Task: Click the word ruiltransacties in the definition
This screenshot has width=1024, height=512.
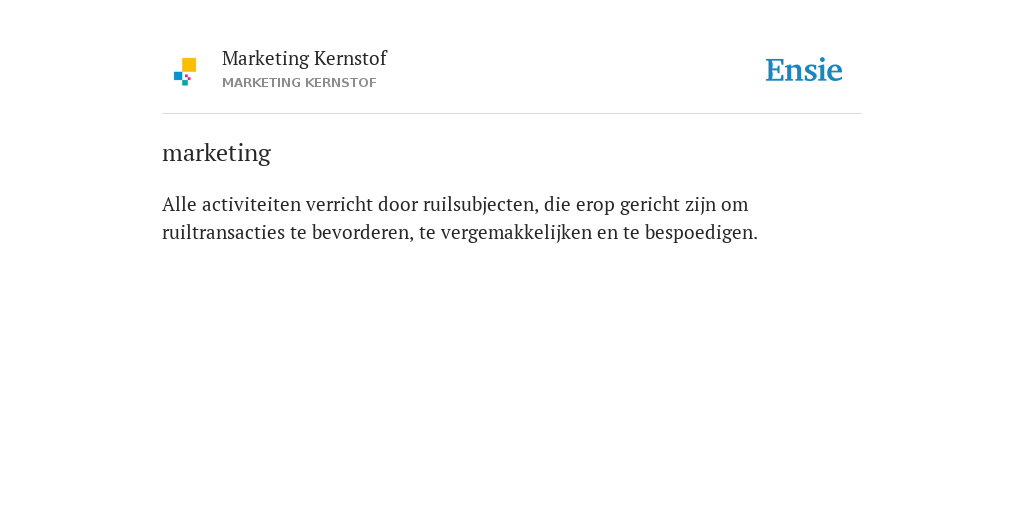Action: coord(223,232)
